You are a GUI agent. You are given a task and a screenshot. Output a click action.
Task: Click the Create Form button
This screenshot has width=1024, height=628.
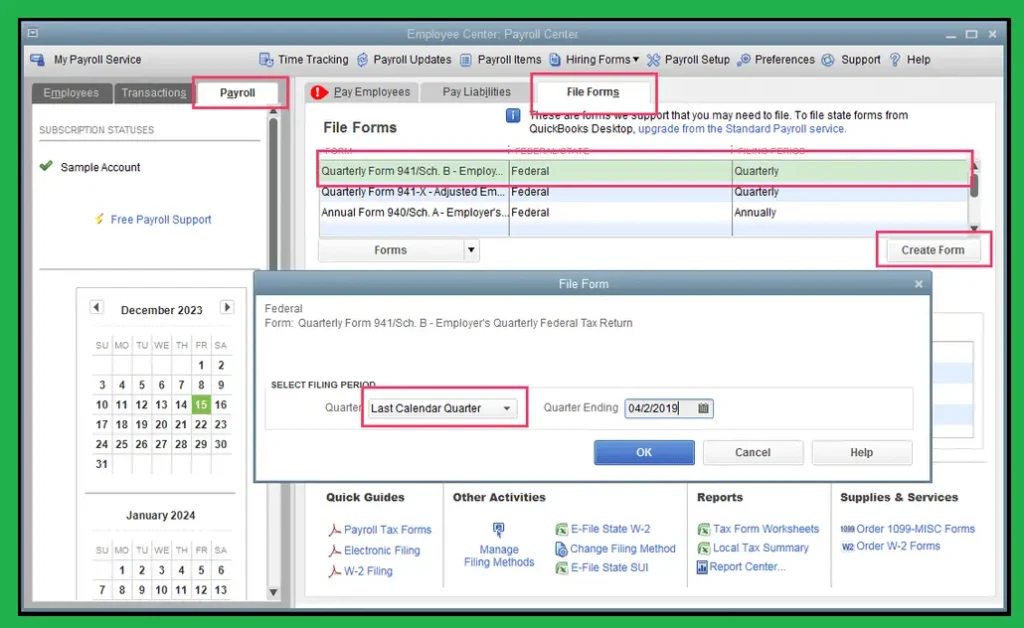pyautogui.click(x=932, y=250)
